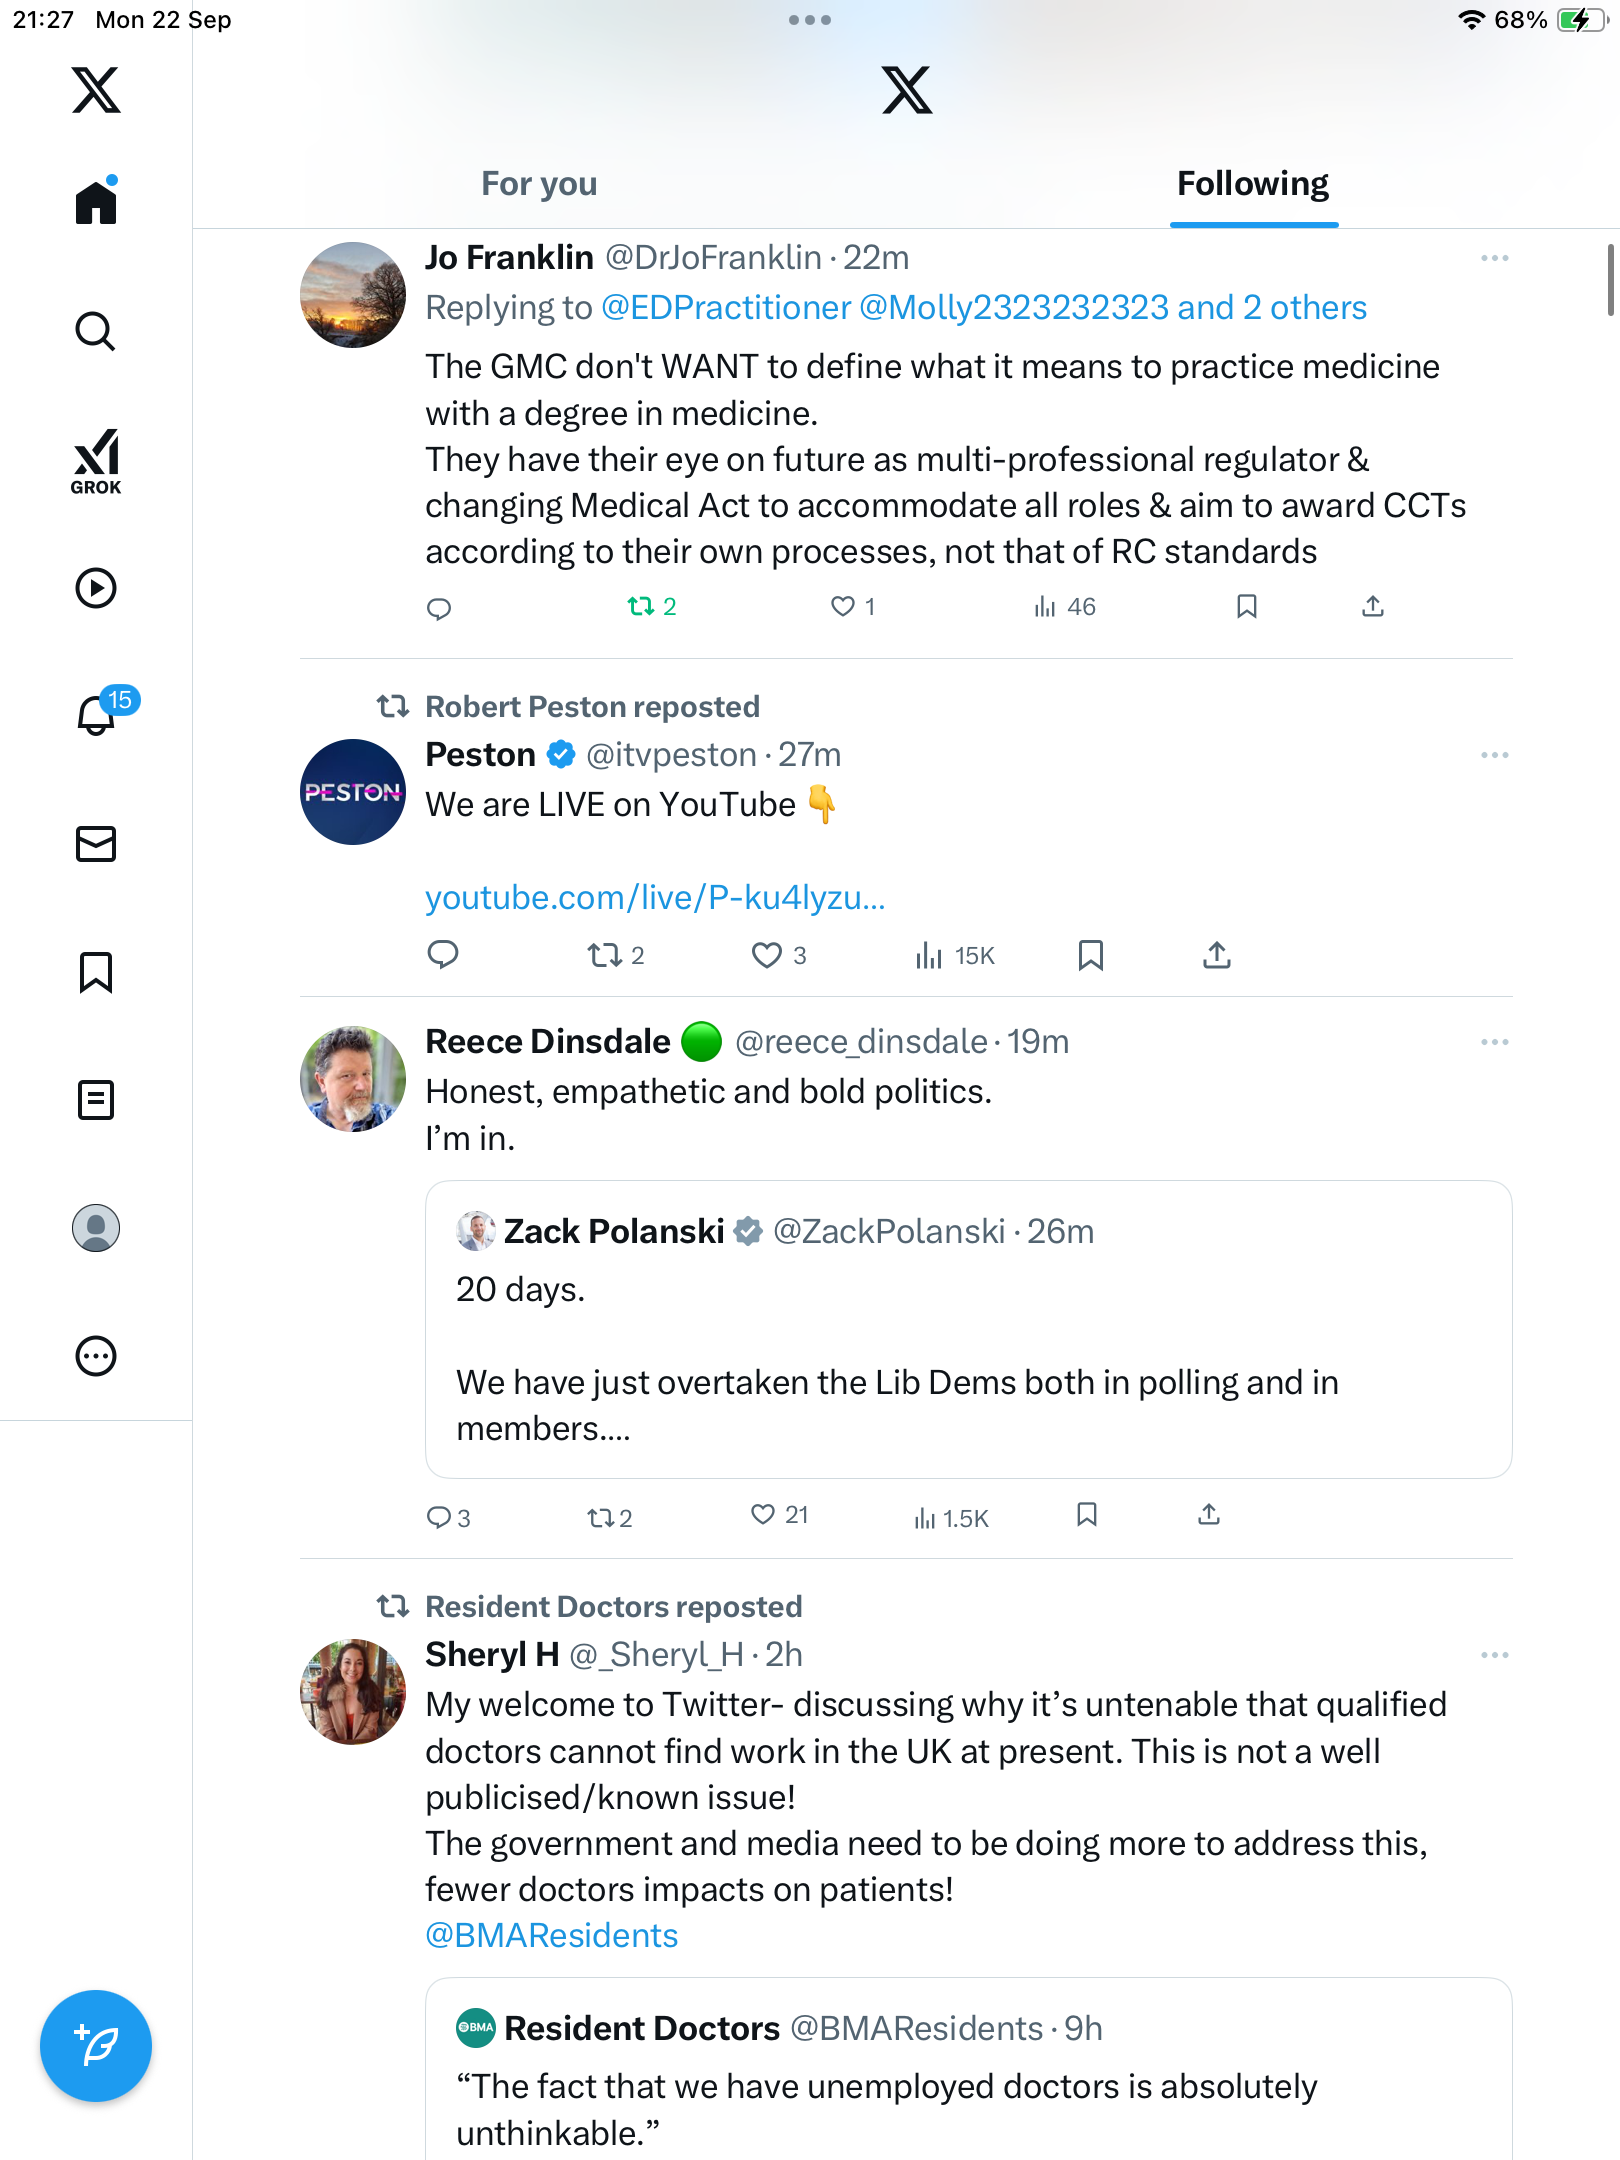Viewport: 1620px width, 2160px height.
Task: Open Grok from the sidebar
Action: pyautogui.click(x=96, y=461)
